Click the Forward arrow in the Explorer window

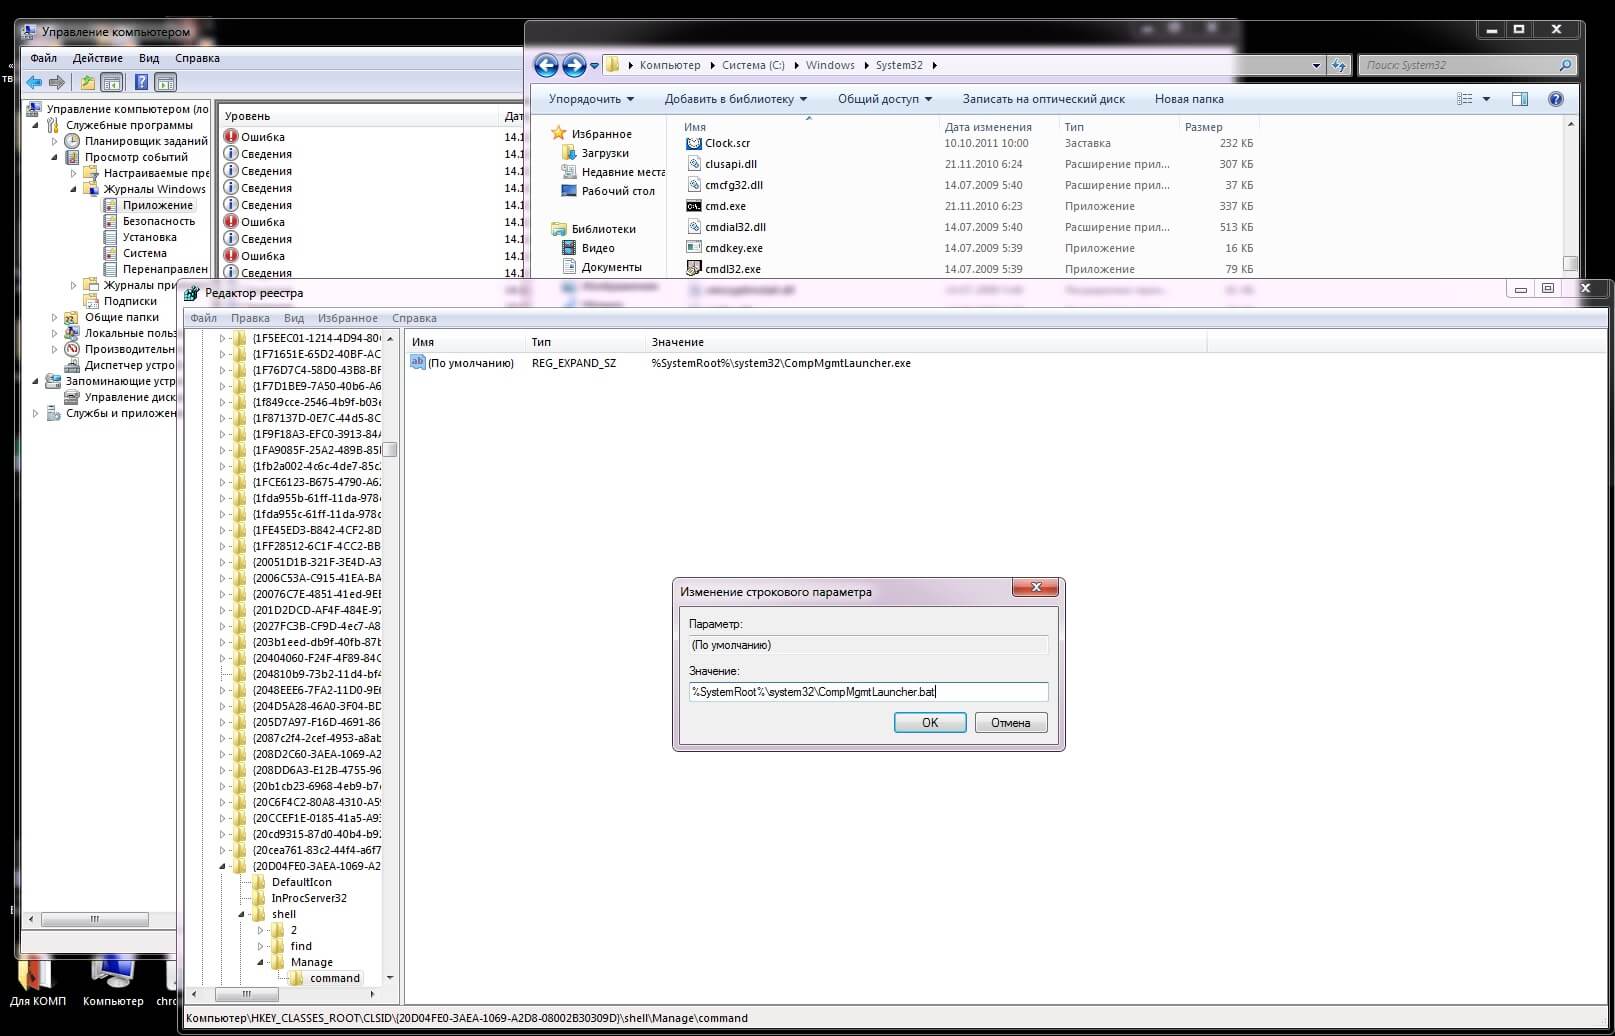pos(575,65)
